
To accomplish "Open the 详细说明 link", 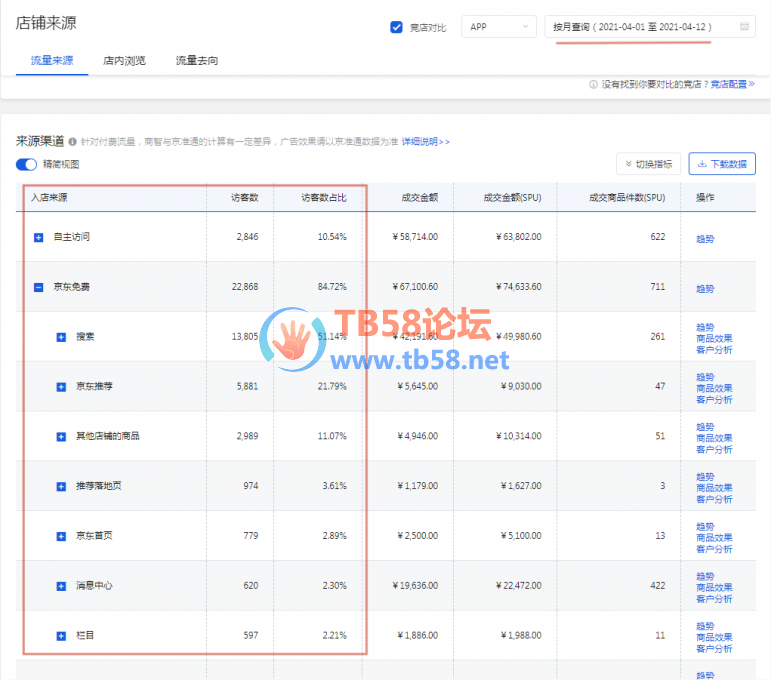I will click(425, 142).
